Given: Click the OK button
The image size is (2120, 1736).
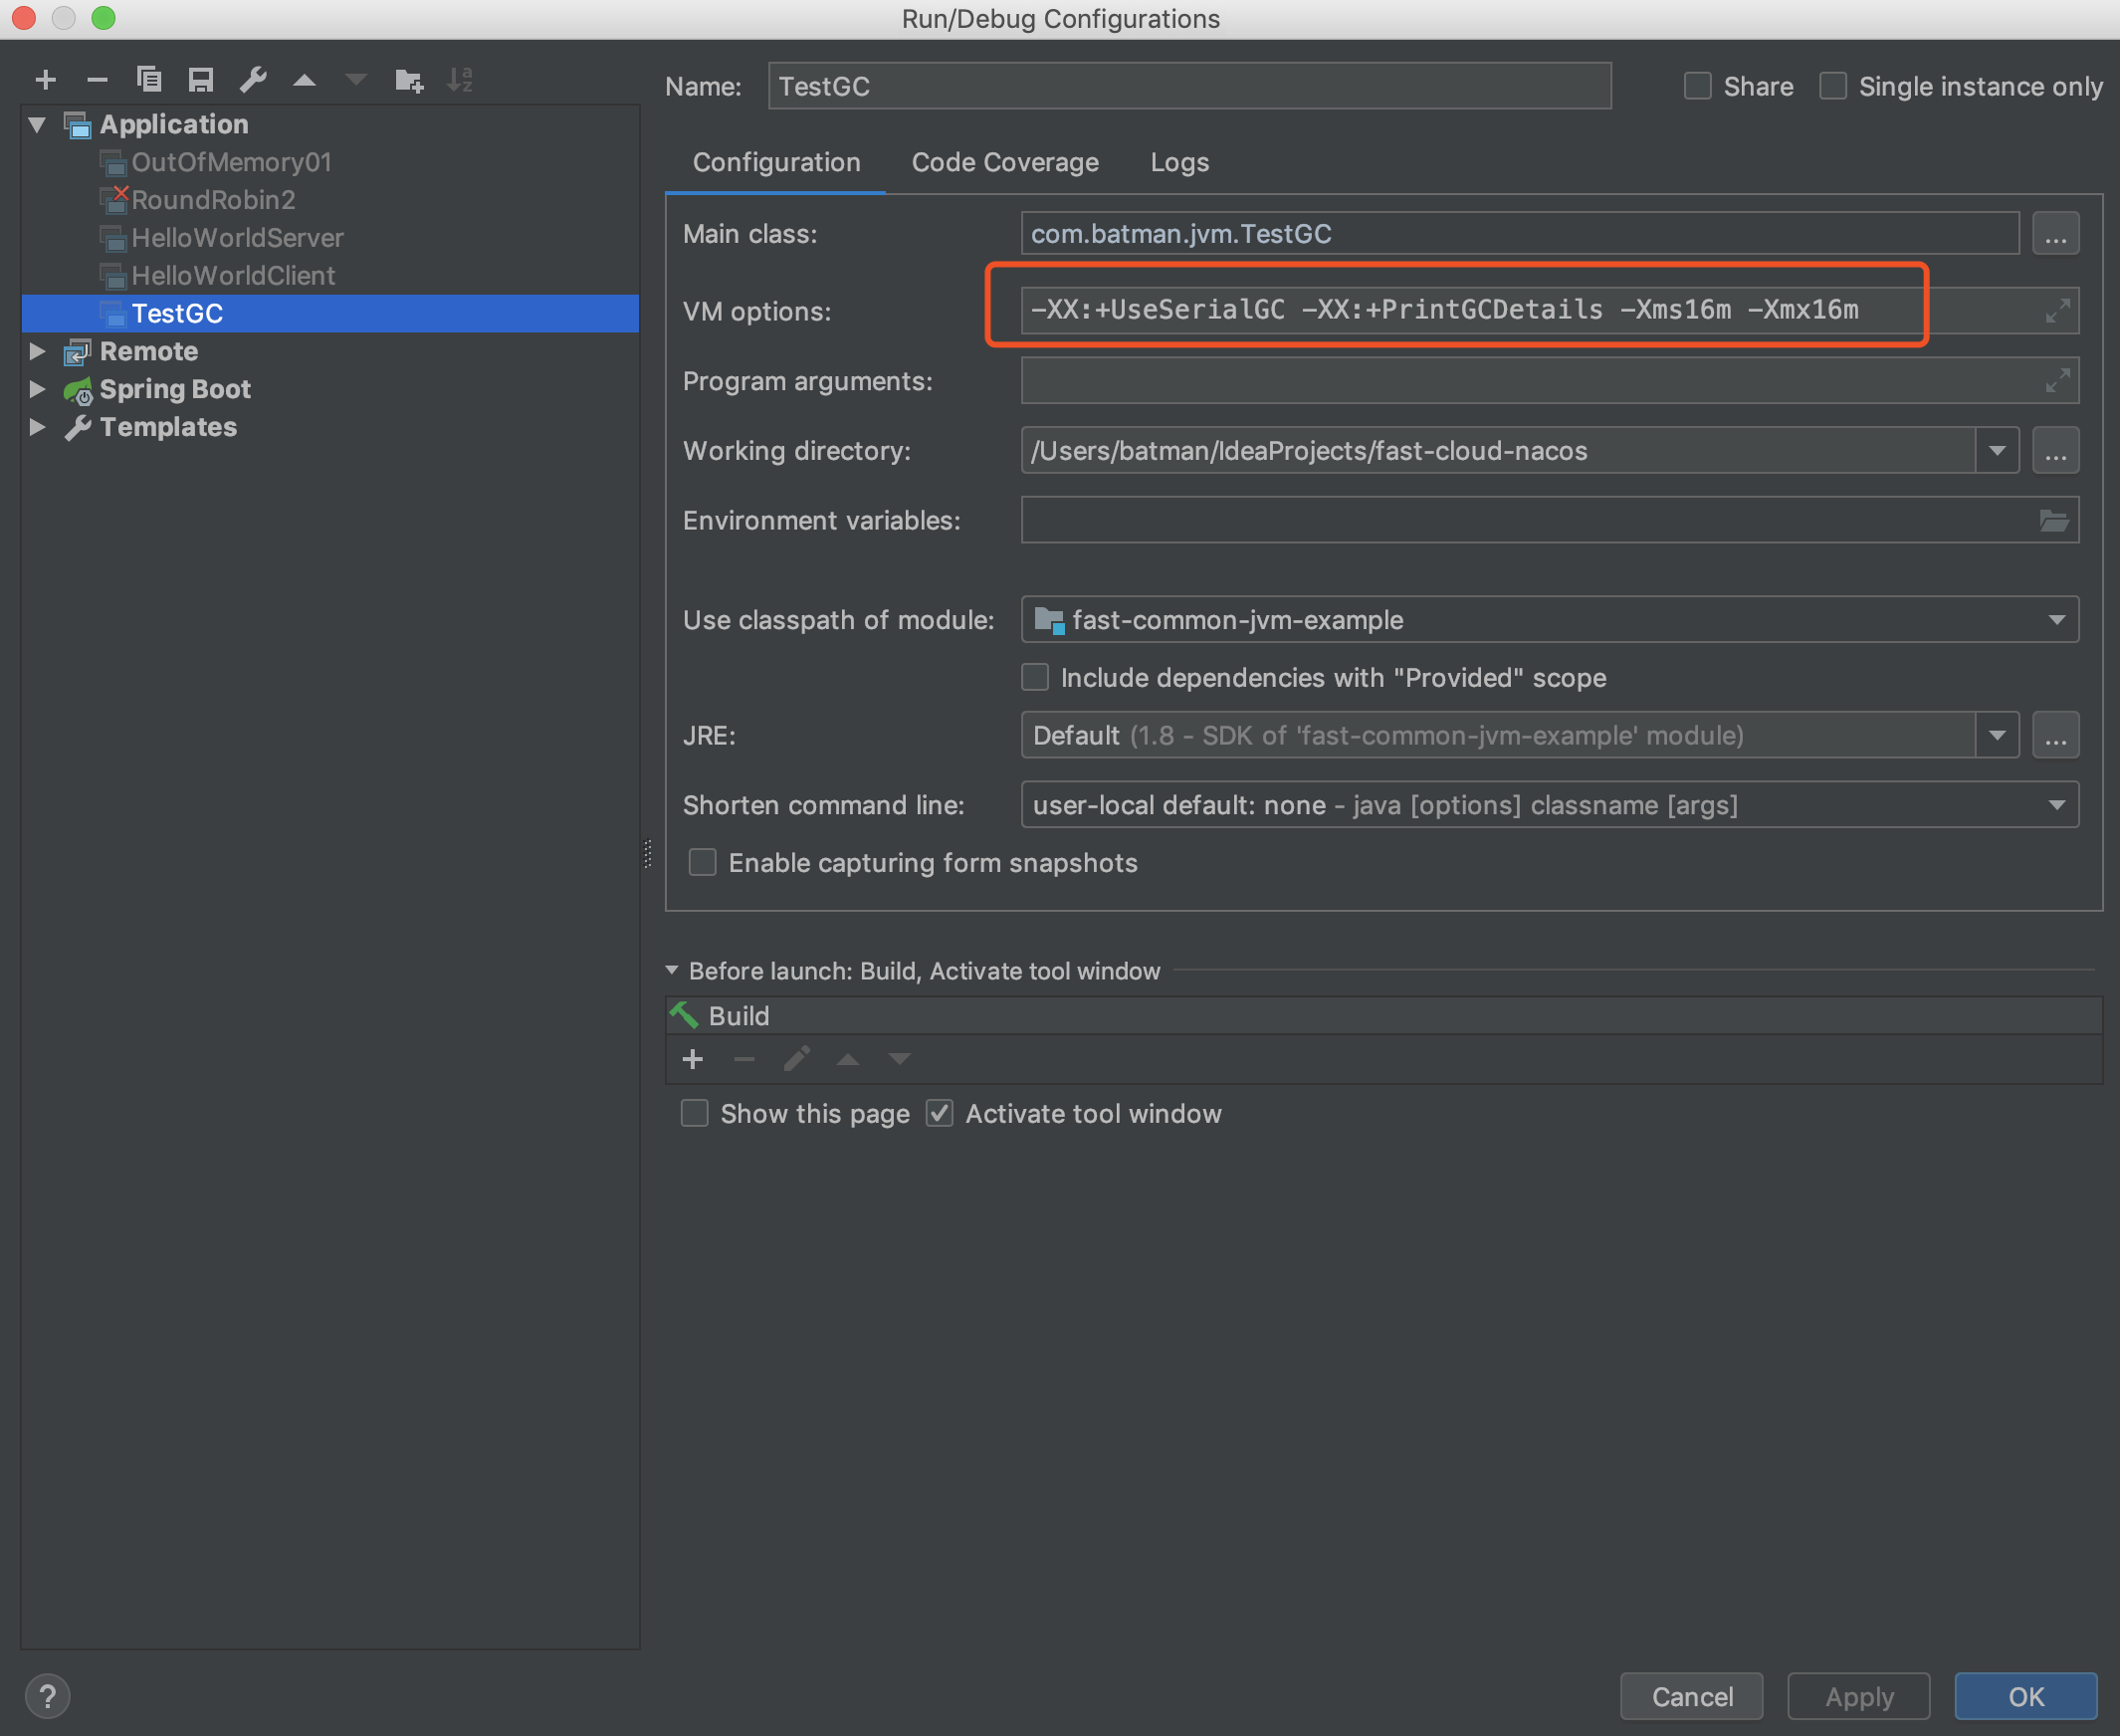Looking at the screenshot, I should point(2025,1696).
